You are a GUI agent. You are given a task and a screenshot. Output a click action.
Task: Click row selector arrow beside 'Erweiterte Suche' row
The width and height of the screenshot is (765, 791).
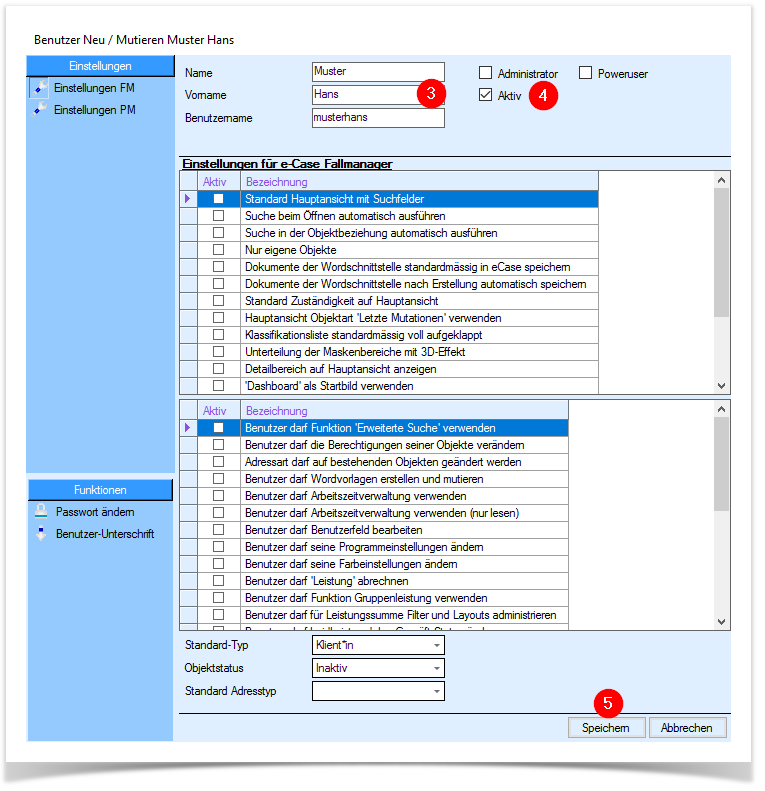click(x=188, y=428)
